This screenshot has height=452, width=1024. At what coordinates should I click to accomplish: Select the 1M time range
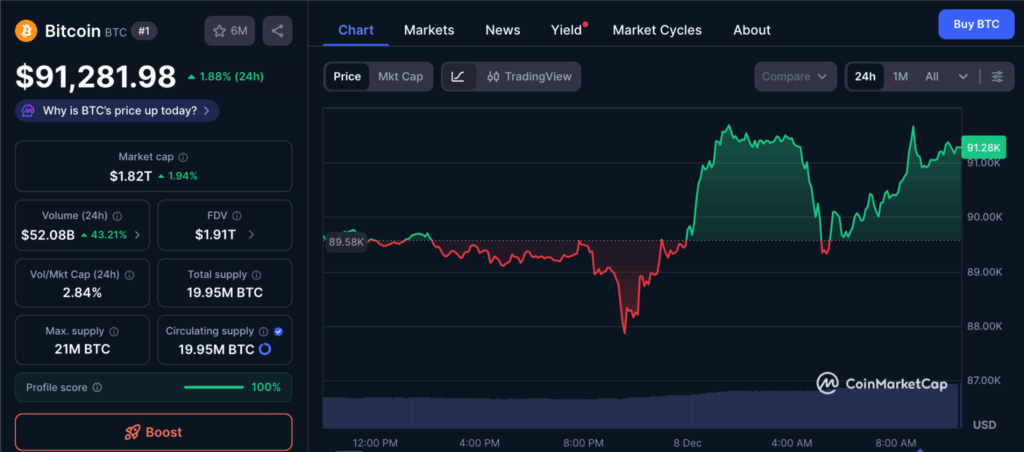coord(900,77)
